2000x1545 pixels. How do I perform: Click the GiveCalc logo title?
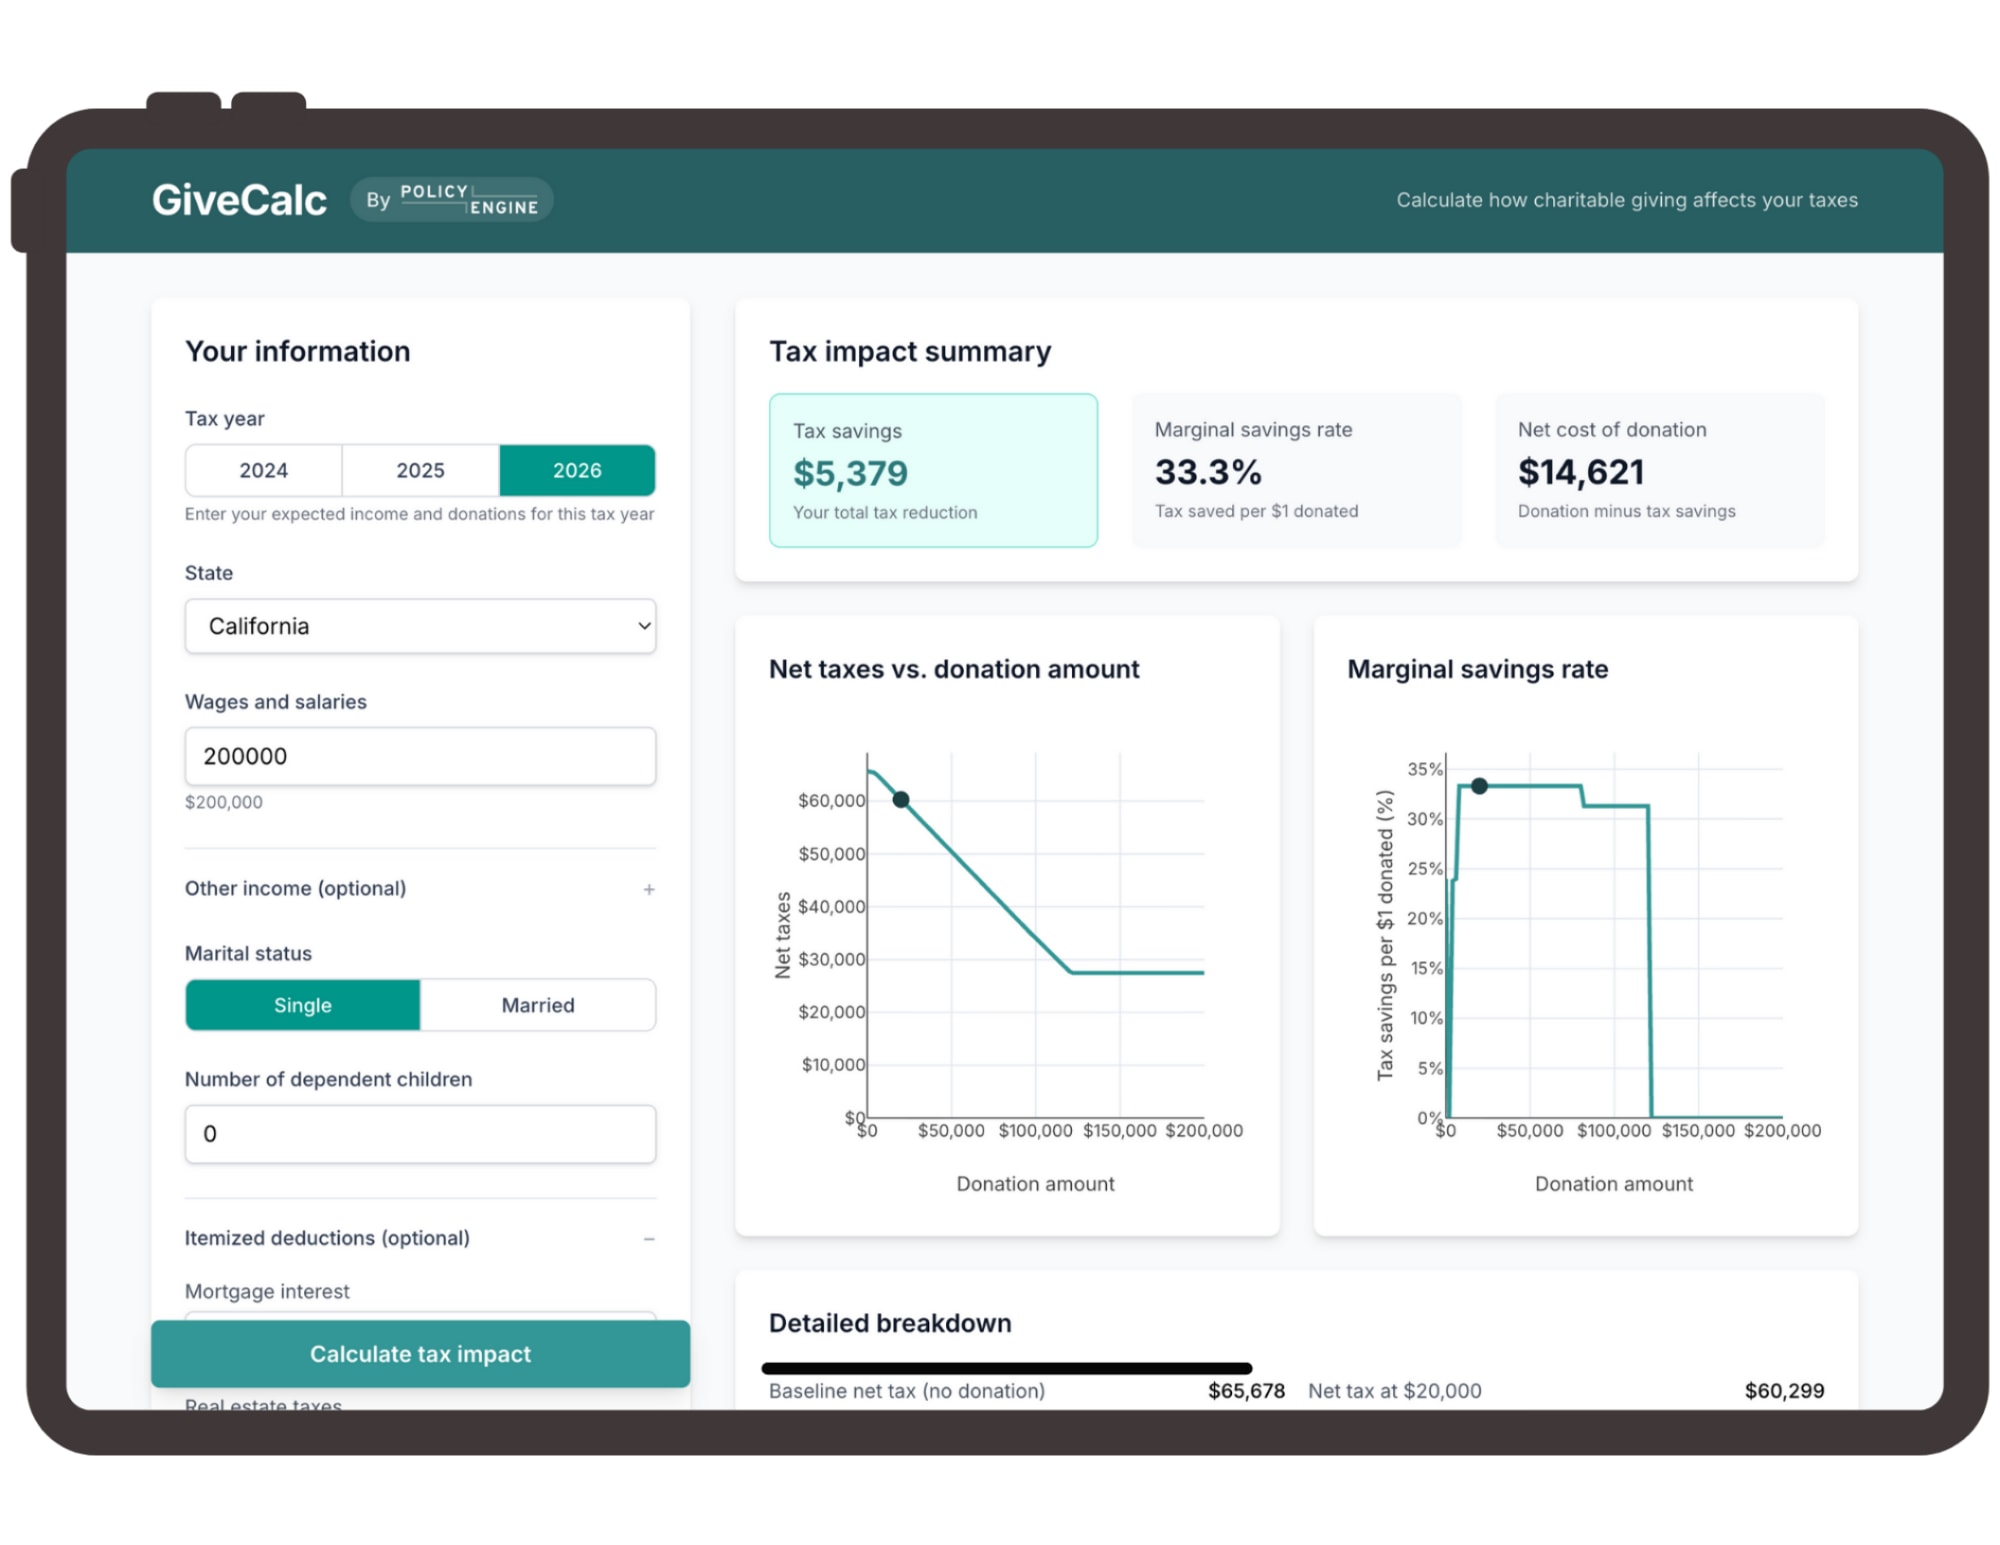(239, 200)
